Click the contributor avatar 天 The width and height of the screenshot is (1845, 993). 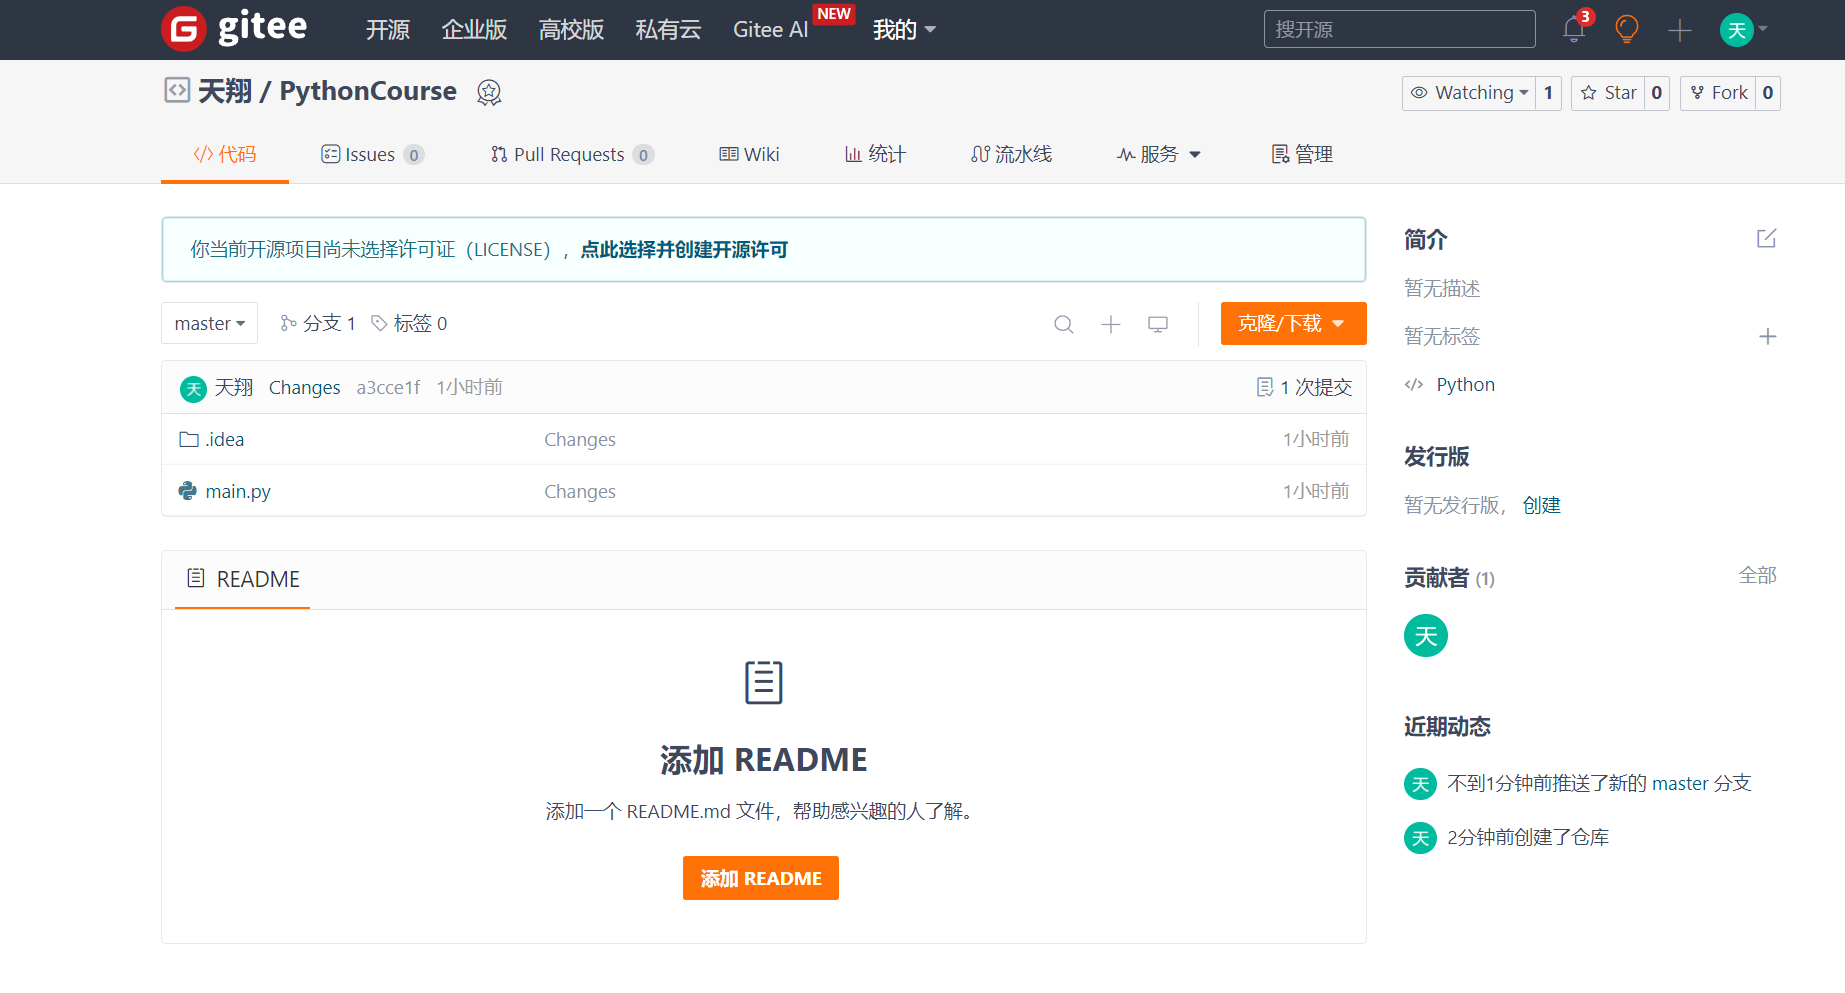tap(1425, 635)
